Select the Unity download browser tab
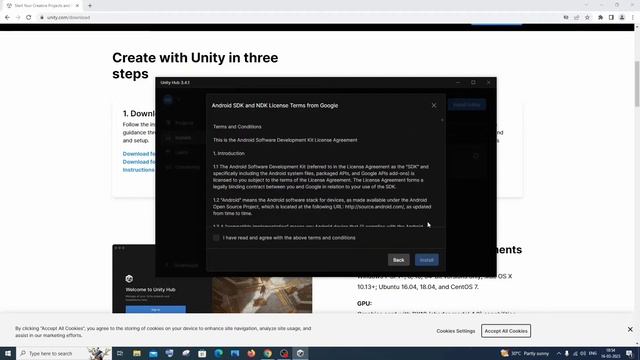 click(42, 6)
